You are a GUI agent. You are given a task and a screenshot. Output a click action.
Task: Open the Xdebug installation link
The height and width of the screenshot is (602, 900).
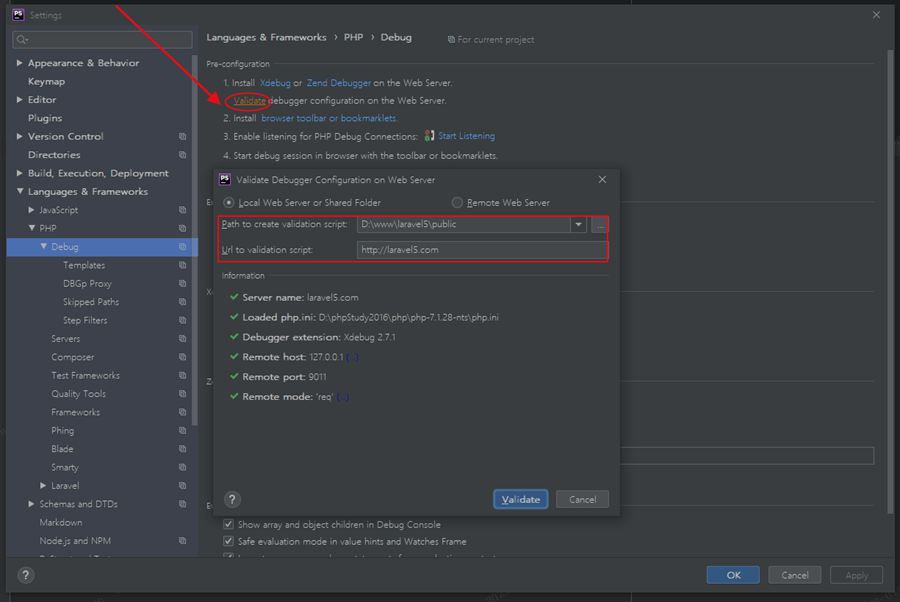[x=275, y=83]
